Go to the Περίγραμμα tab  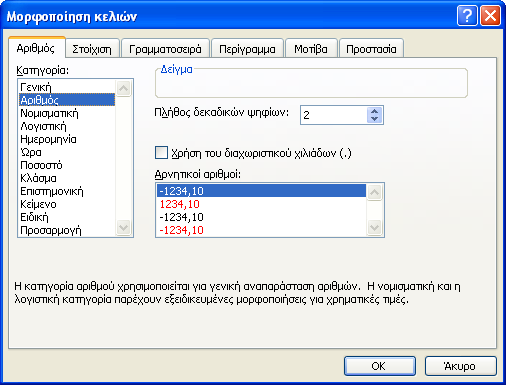pyautogui.click(x=247, y=49)
